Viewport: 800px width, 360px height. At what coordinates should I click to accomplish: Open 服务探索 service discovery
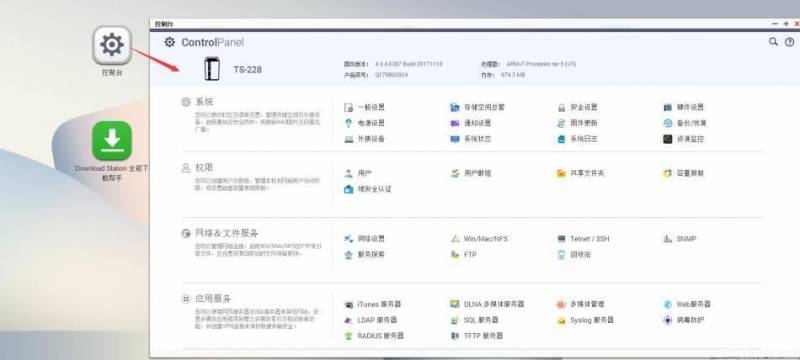[364, 254]
